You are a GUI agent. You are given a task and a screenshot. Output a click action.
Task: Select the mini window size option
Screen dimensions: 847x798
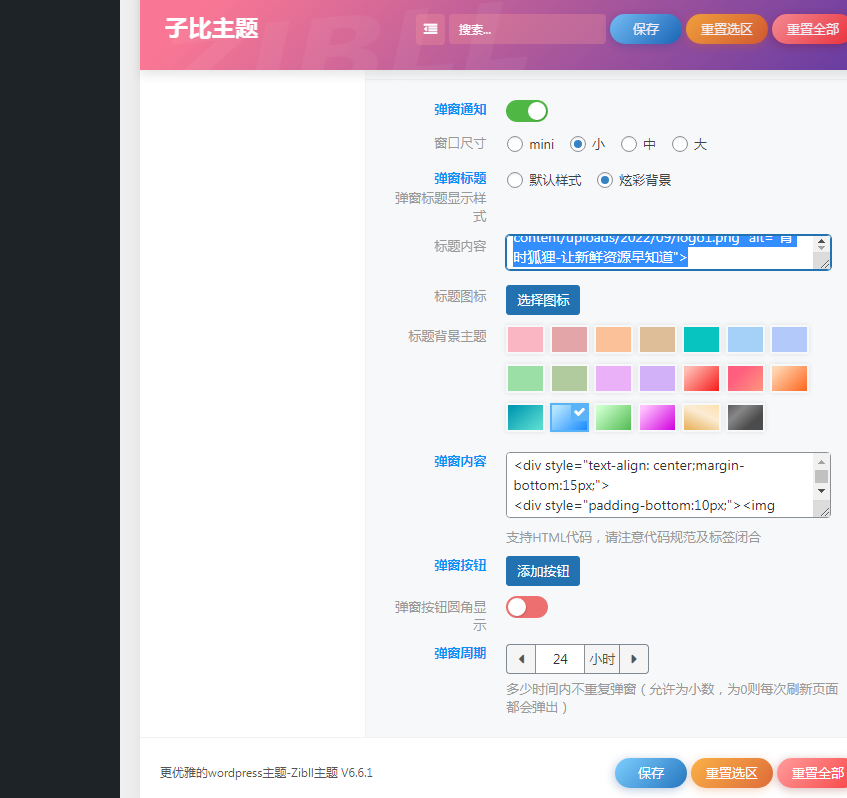click(515, 144)
